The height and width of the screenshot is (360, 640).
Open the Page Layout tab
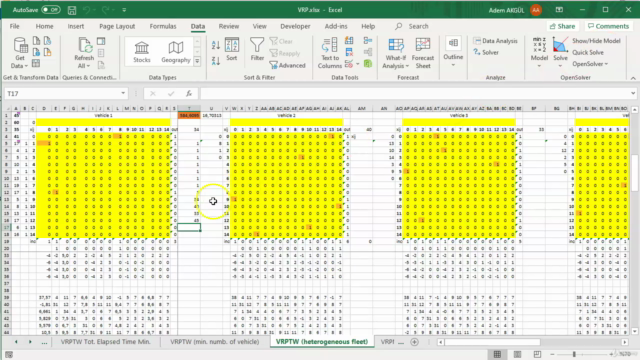point(117,26)
